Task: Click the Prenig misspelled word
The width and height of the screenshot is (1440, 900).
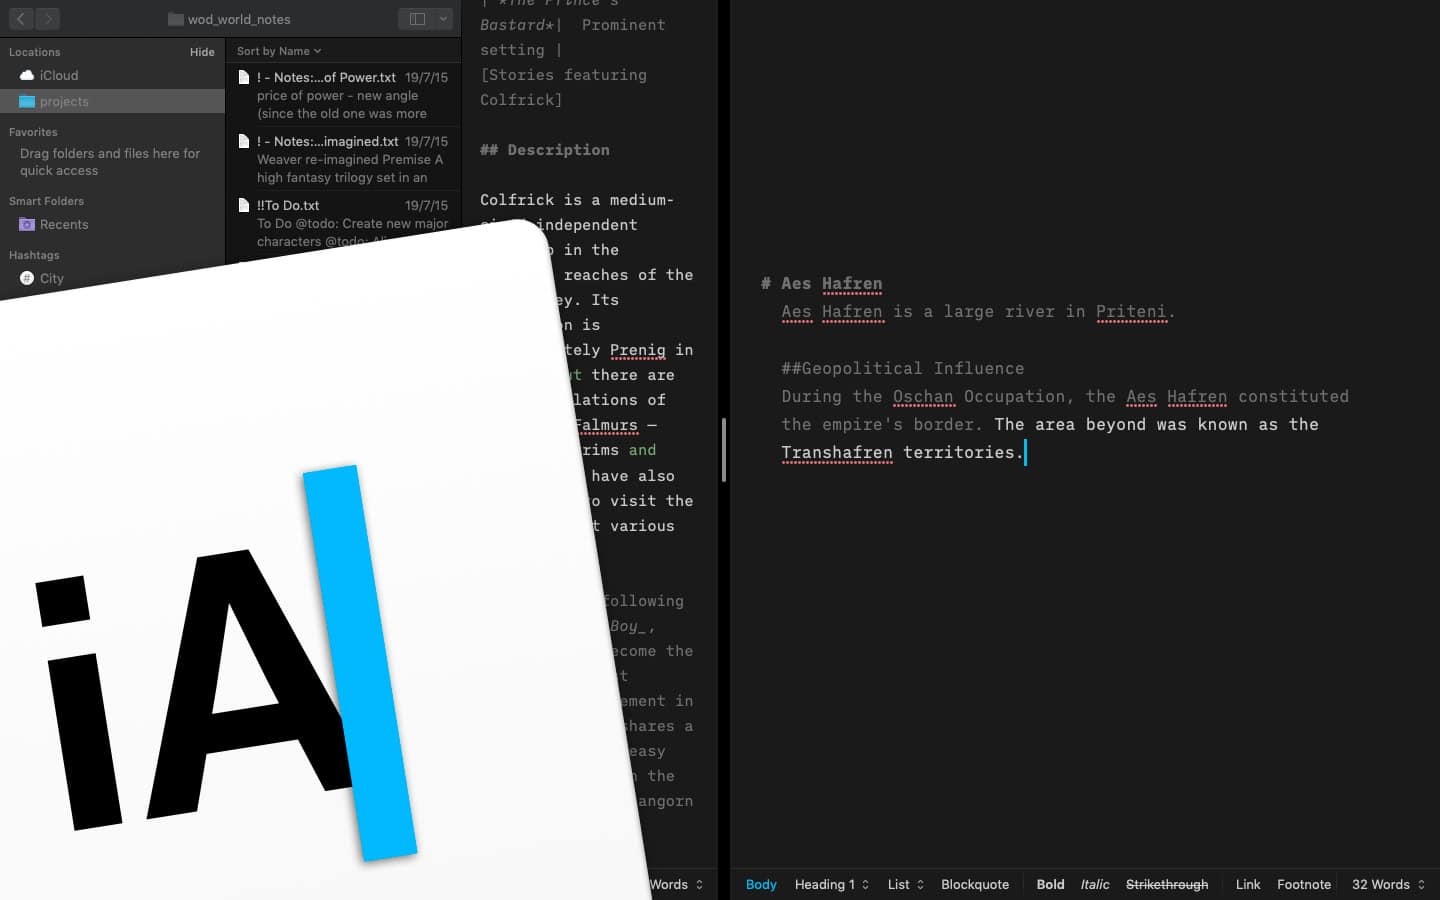Action: [x=637, y=350]
